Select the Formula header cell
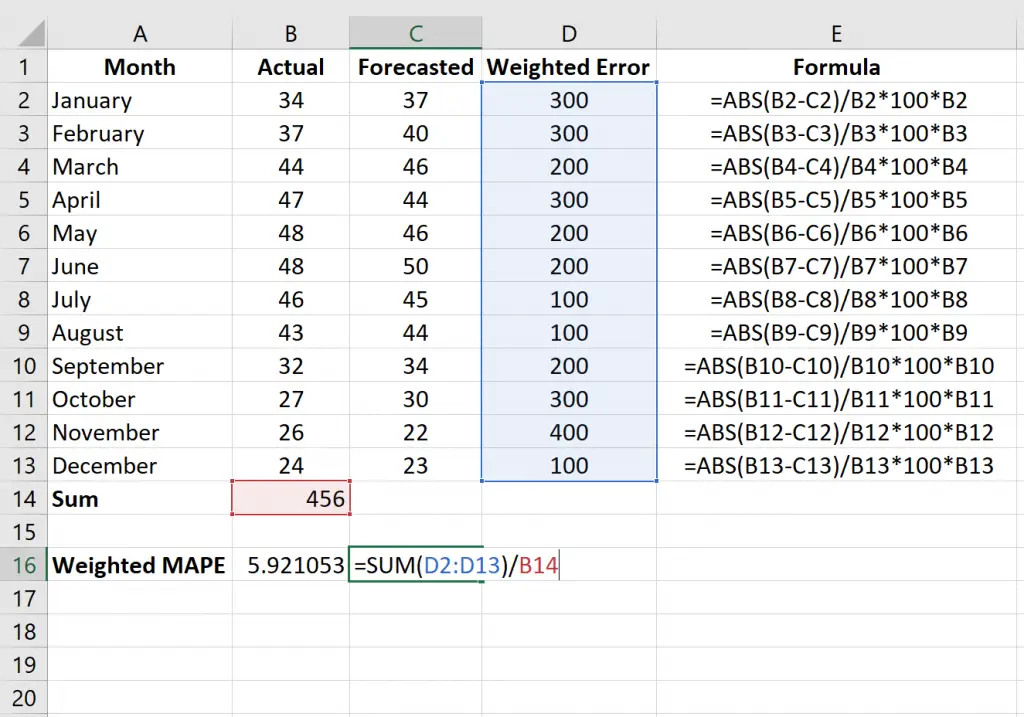Viewport: 1024px width, 717px height. click(836, 67)
